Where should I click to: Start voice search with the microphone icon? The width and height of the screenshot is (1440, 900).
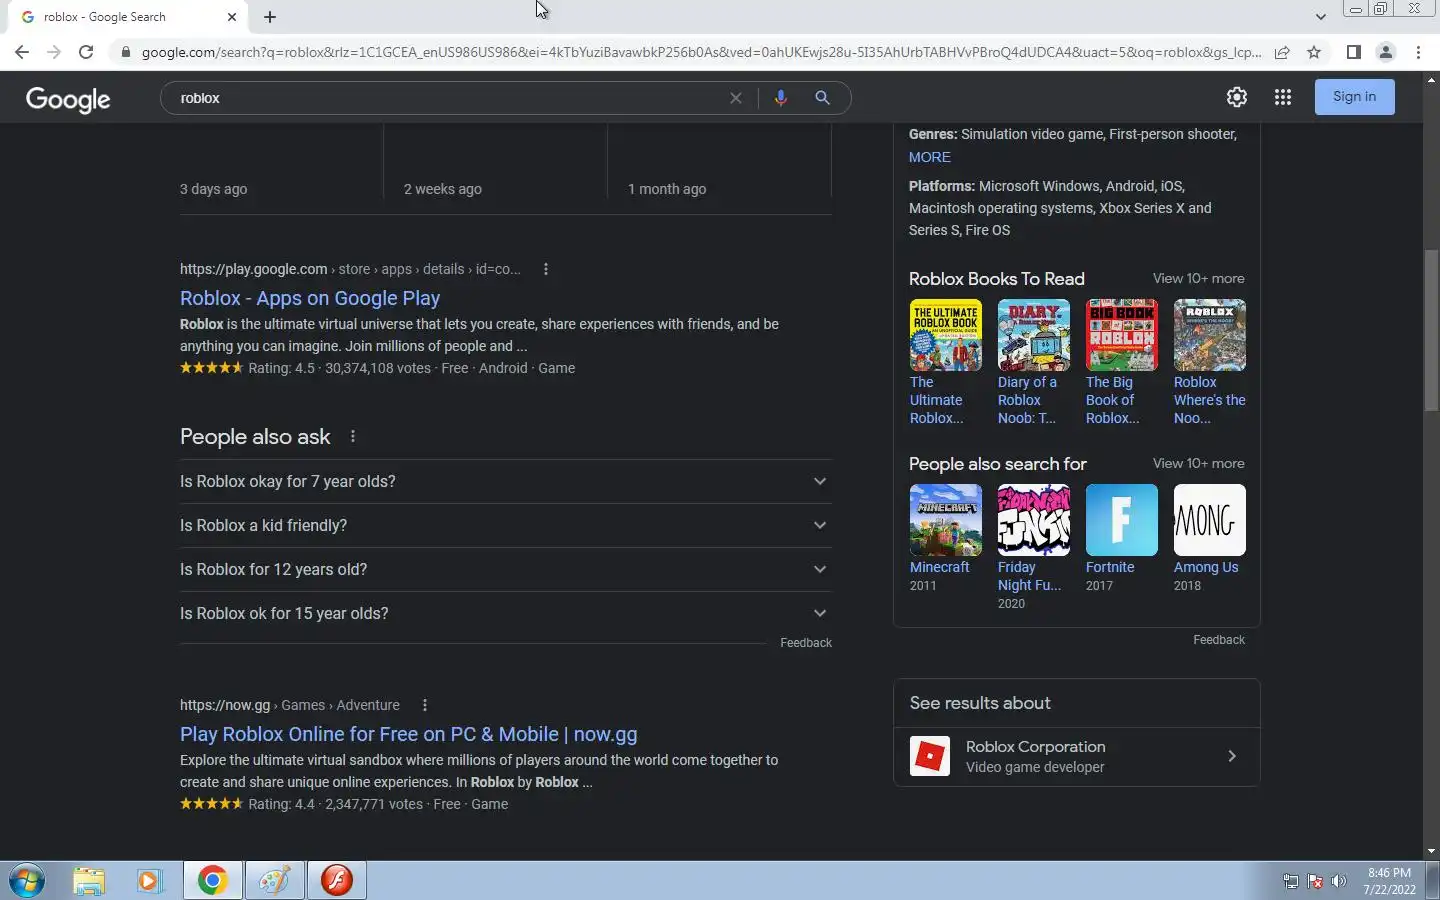pos(781,98)
